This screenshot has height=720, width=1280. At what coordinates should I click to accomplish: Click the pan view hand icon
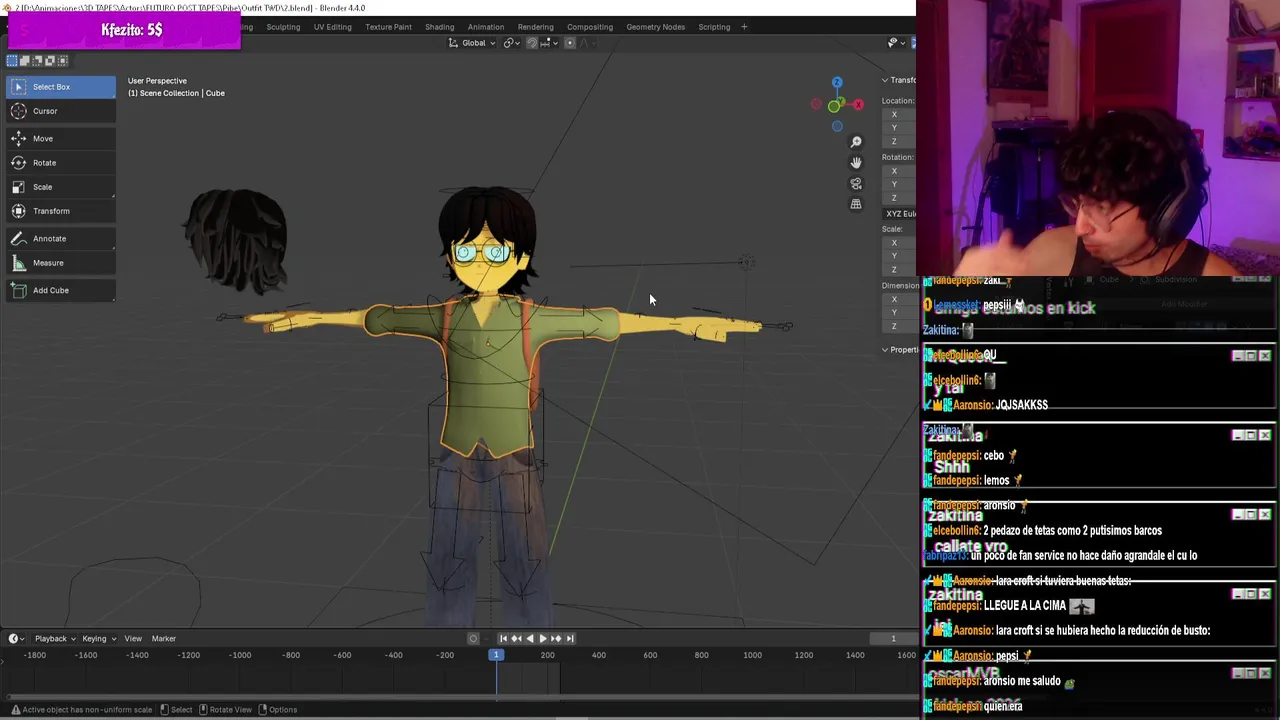[x=856, y=163]
